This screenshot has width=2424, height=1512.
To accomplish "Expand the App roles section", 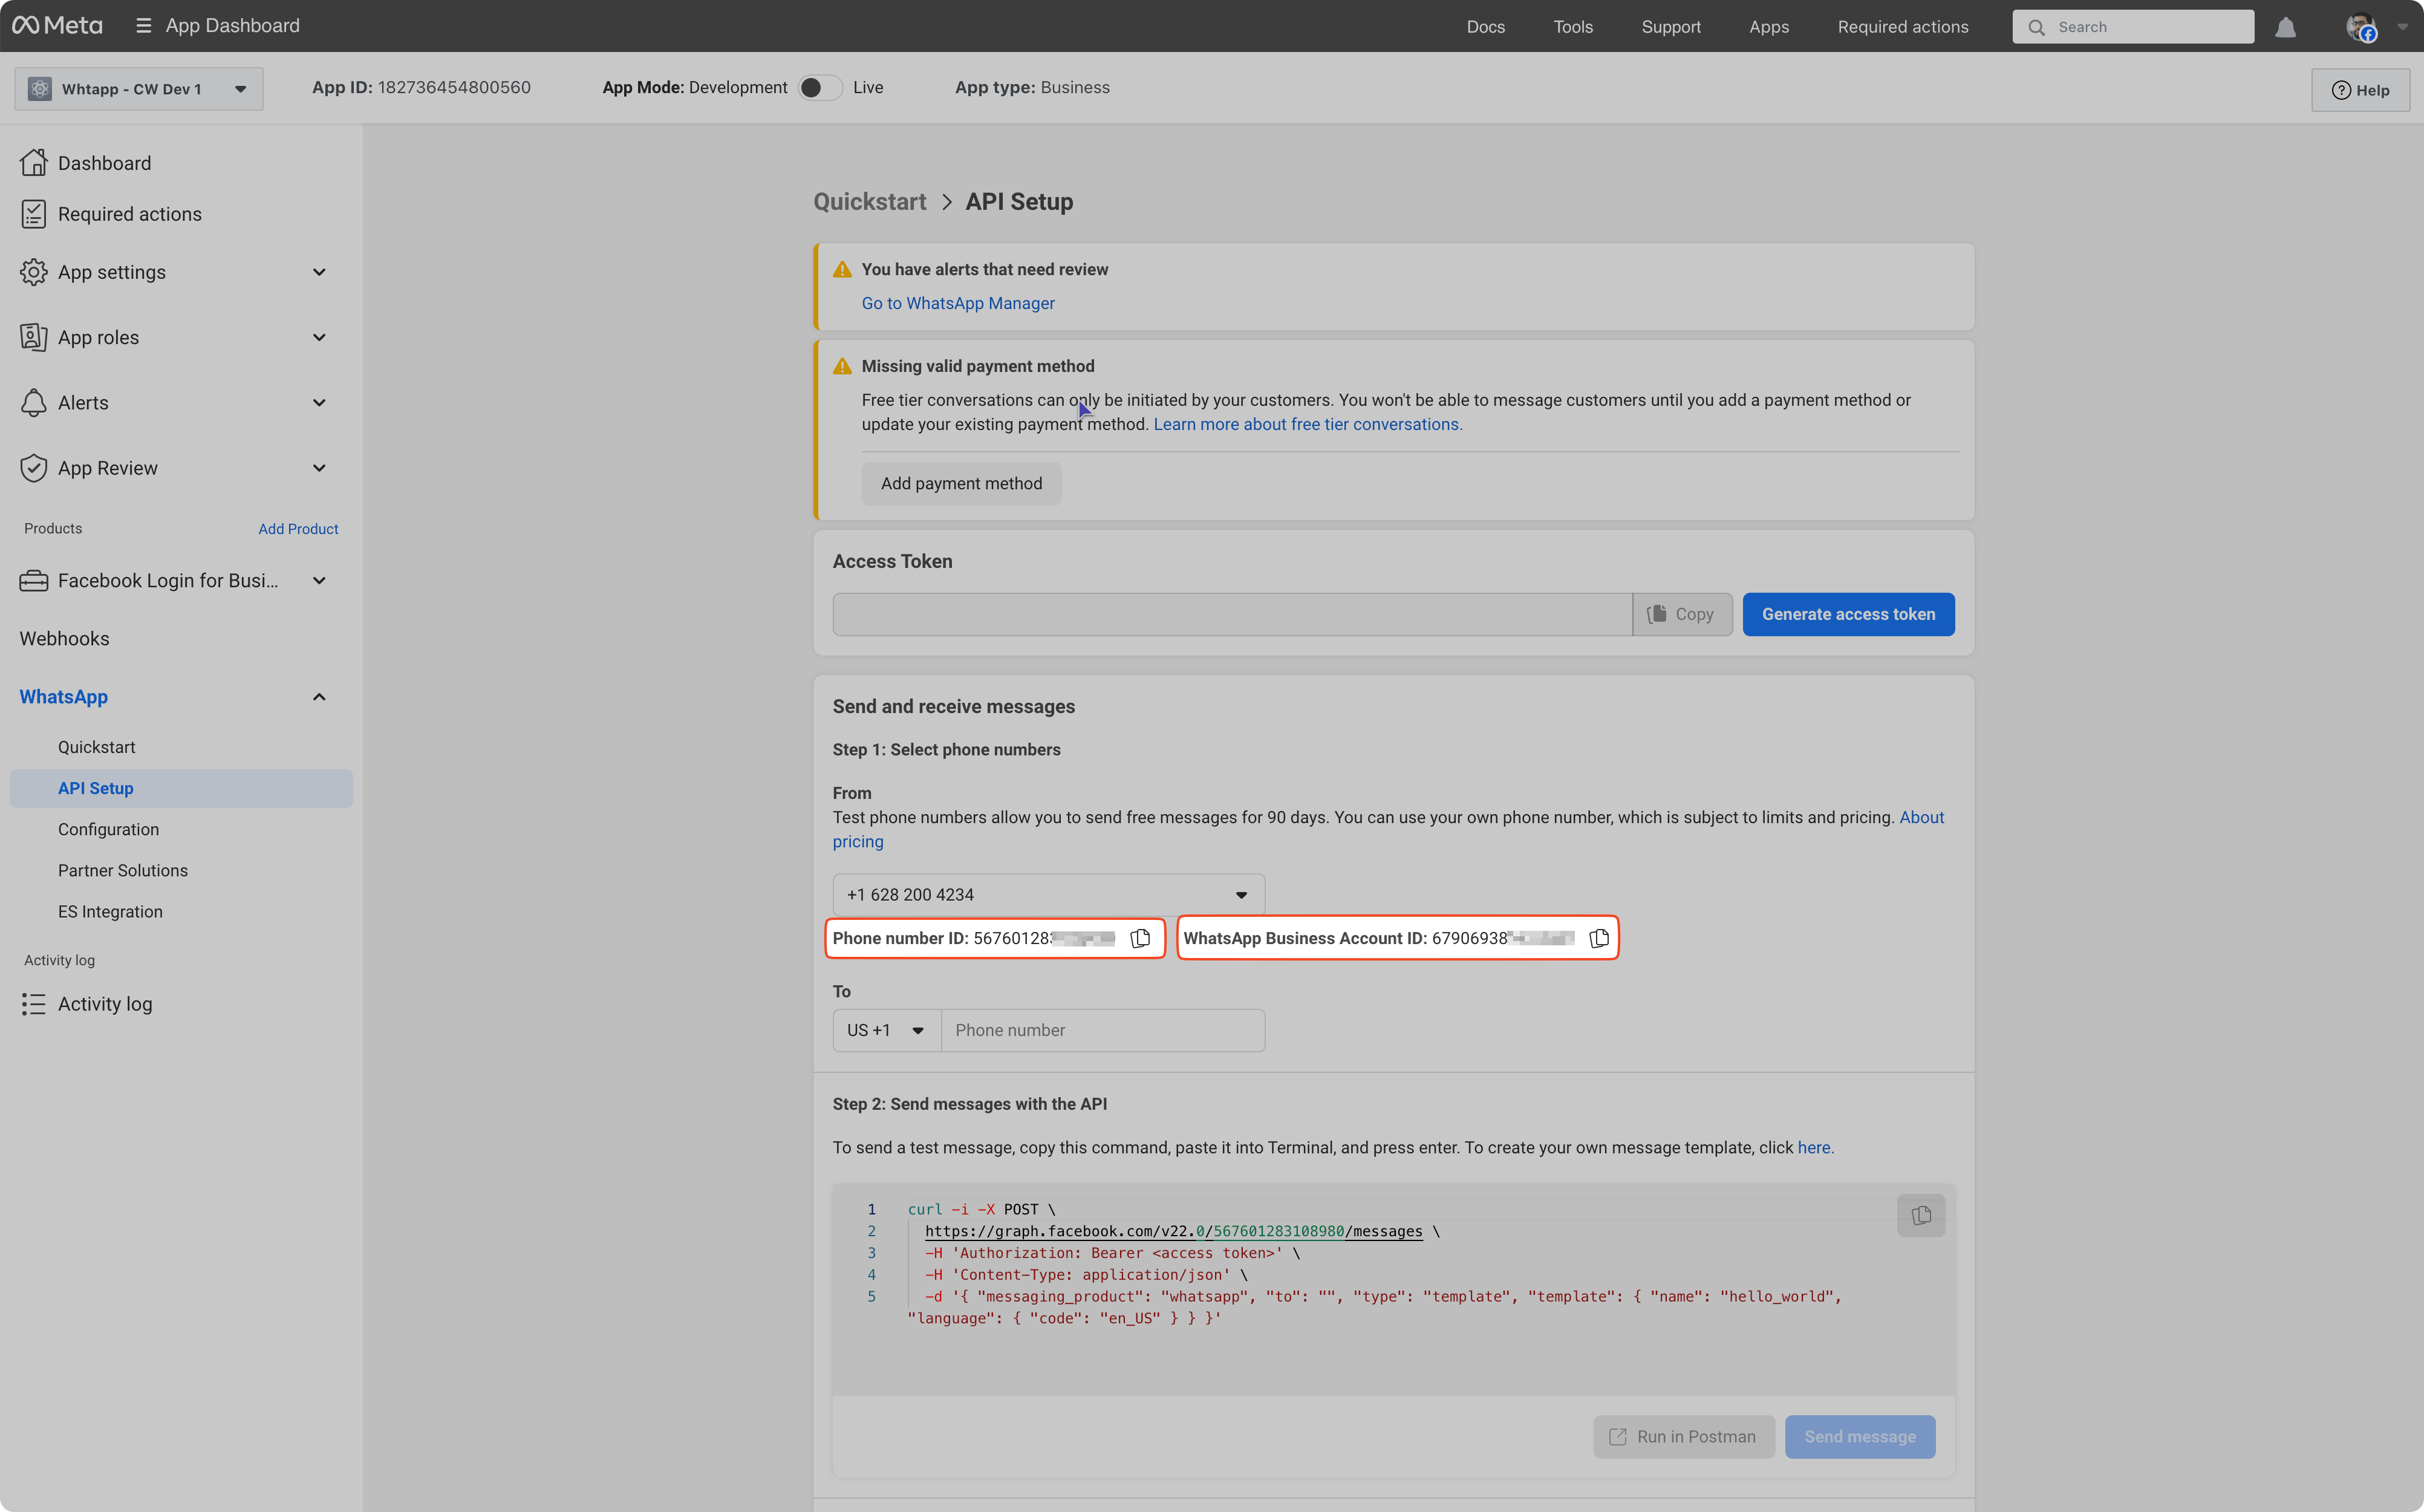I will [319, 338].
